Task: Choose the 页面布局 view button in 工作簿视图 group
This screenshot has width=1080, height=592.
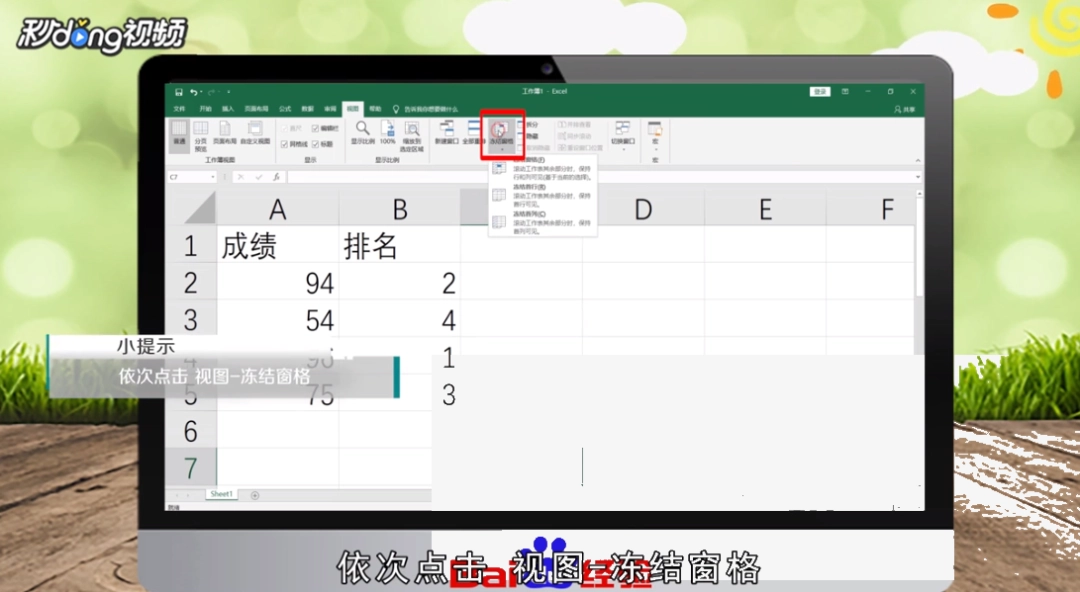Action: [x=225, y=133]
